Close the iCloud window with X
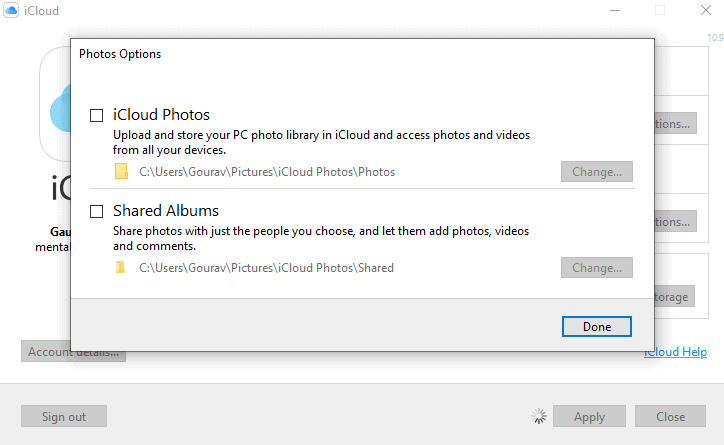Screen dimensions: 724x445 tap(706, 10)
